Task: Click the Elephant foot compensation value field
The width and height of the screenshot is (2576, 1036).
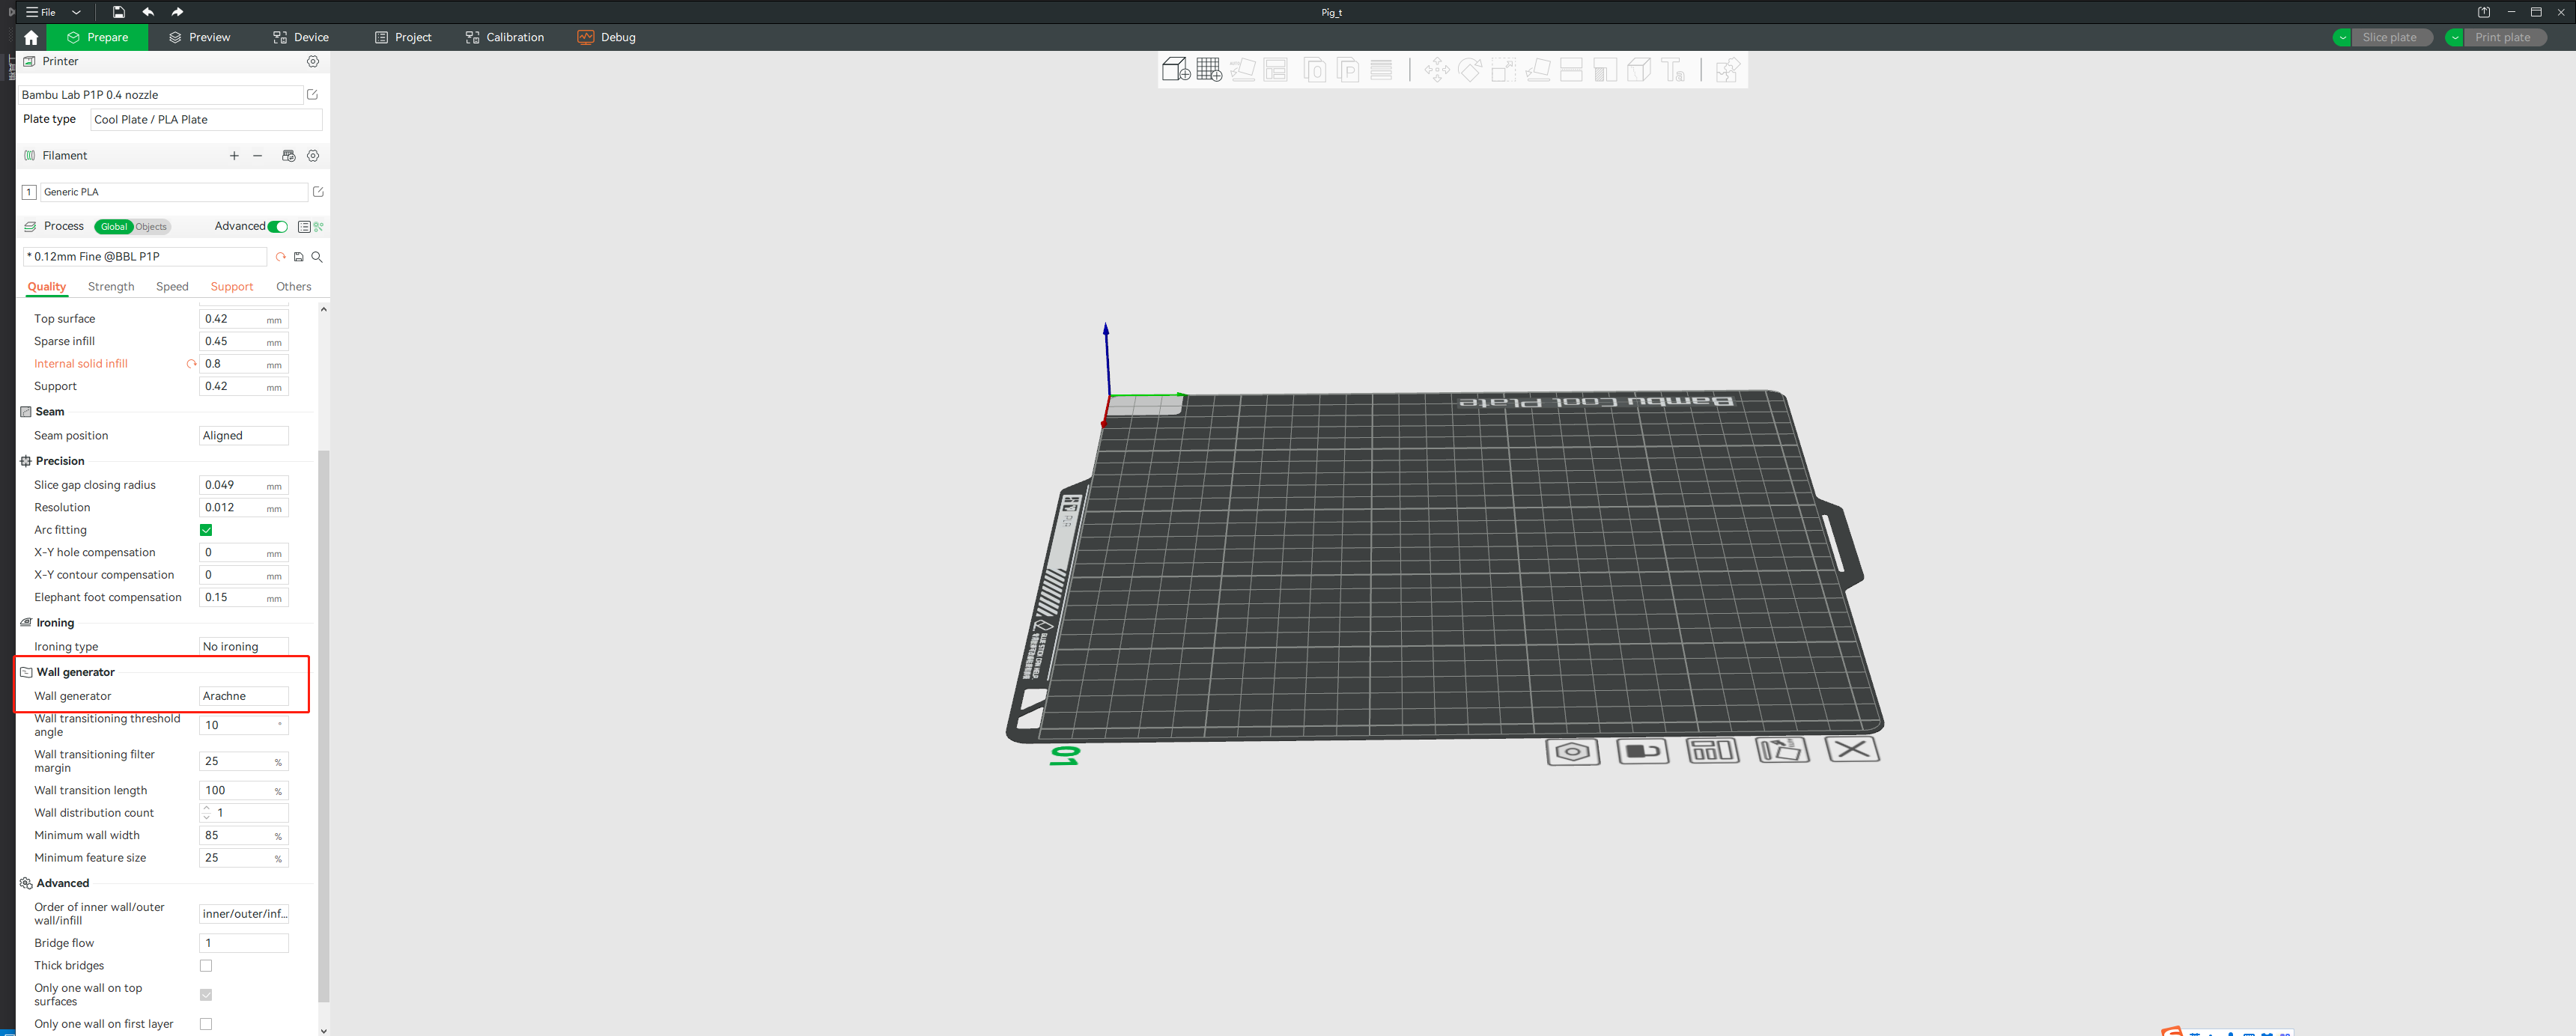Action: tap(244, 598)
